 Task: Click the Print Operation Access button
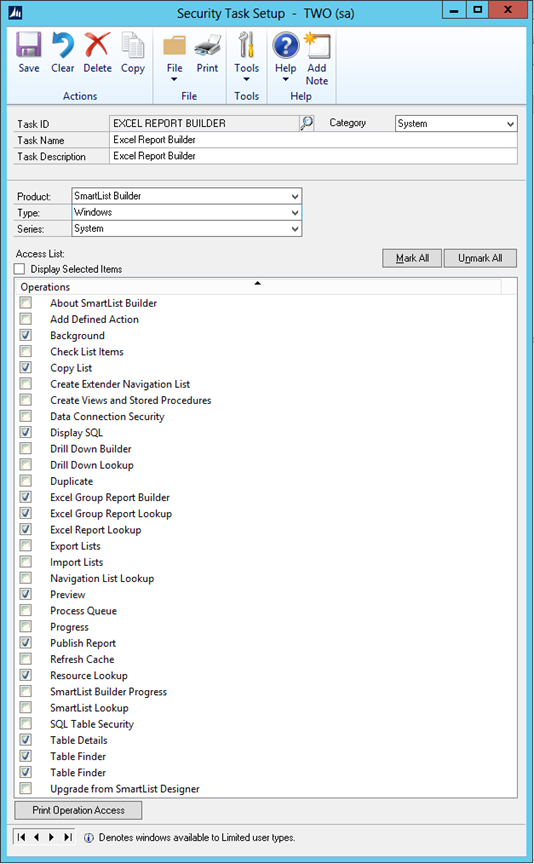click(x=78, y=810)
